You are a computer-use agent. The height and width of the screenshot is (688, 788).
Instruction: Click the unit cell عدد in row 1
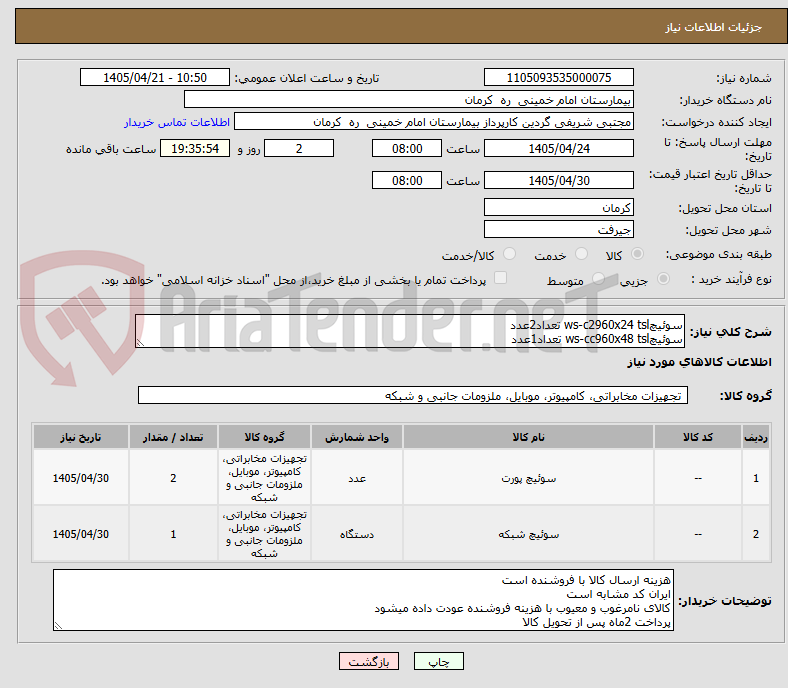pos(357,478)
